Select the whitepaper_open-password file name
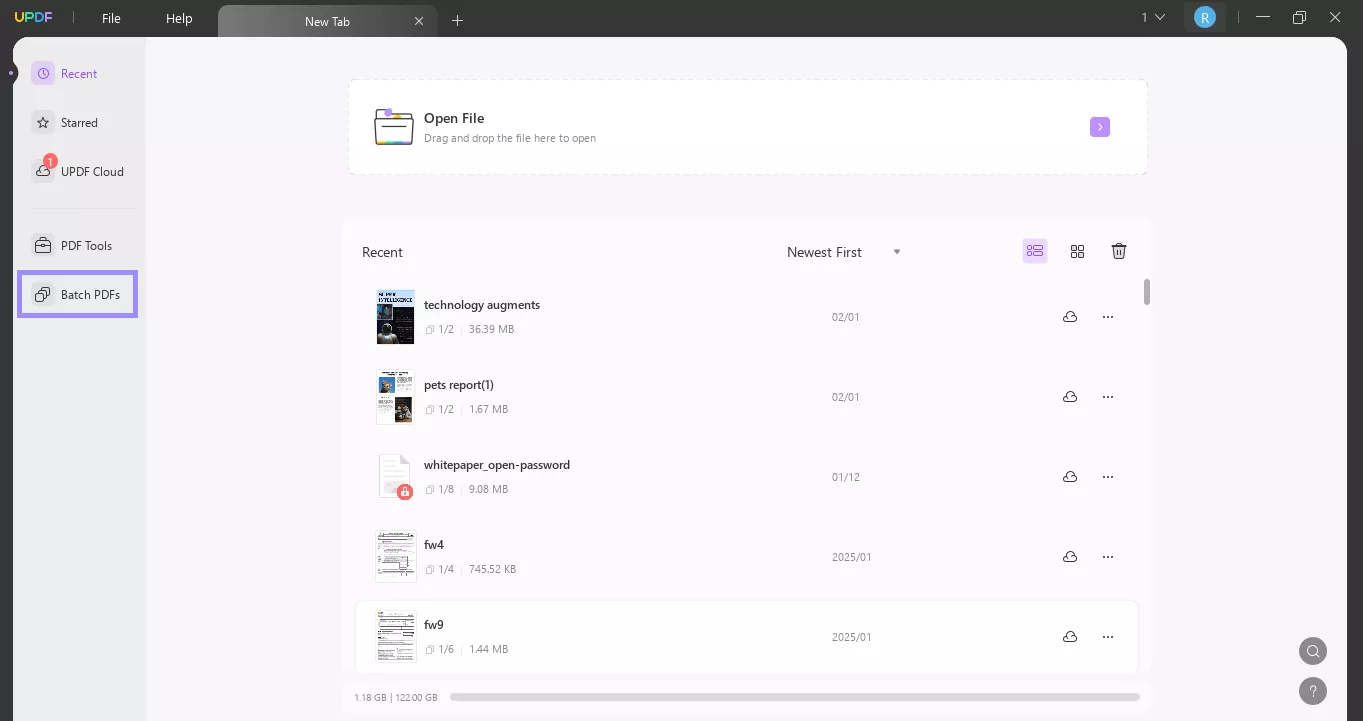The height and width of the screenshot is (721, 1363). click(497, 465)
